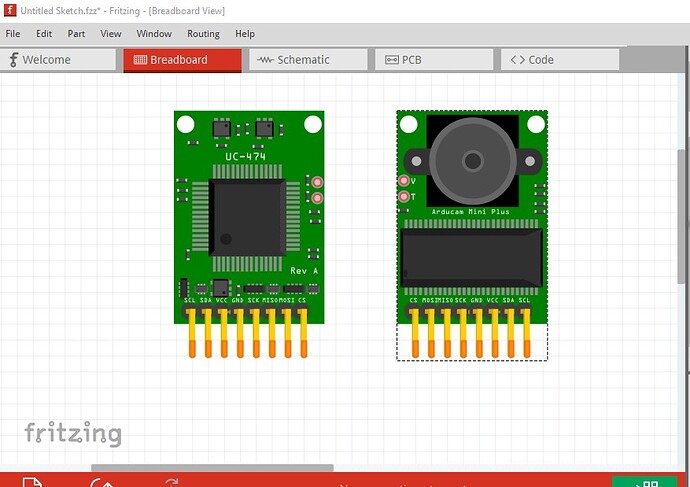Click the MISO pin on Arducam Mini Plus
The image size is (690, 487).
pyautogui.click(x=447, y=333)
